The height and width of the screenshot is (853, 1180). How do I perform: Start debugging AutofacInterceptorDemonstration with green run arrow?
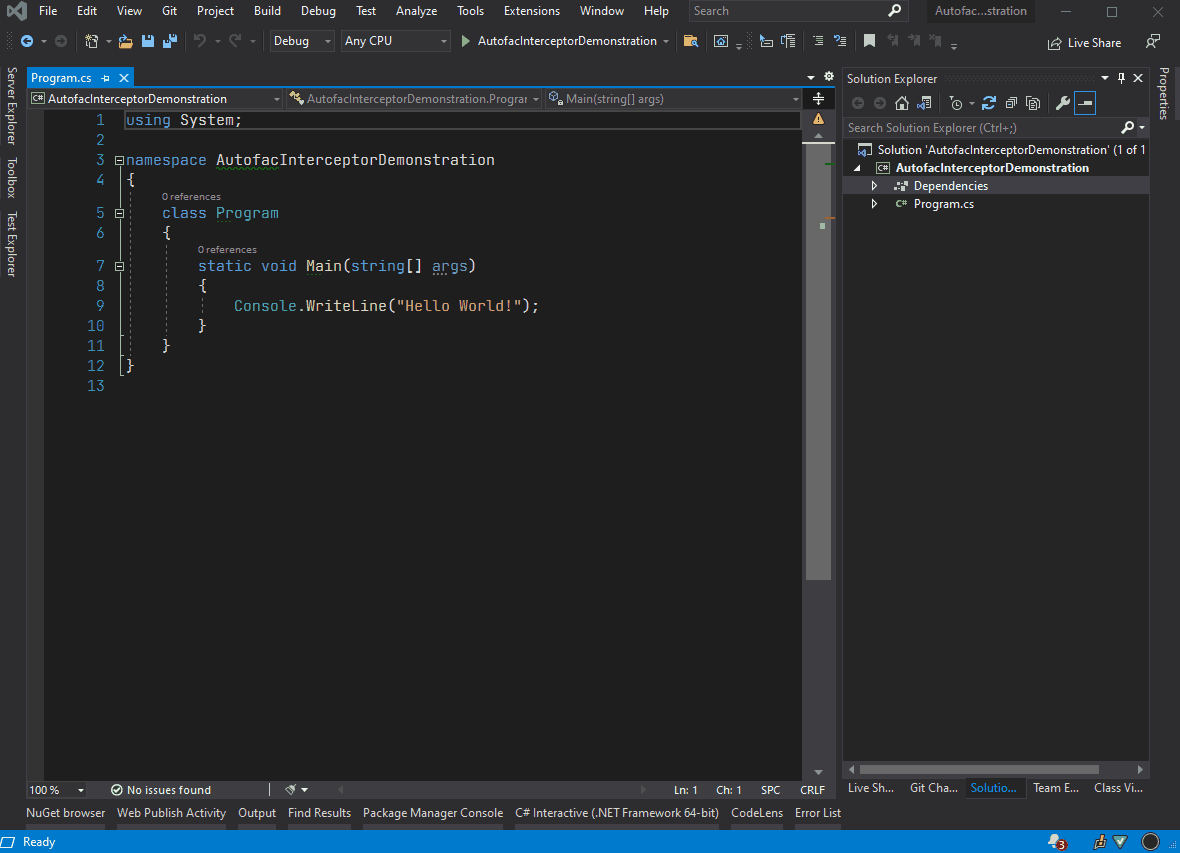click(464, 42)
